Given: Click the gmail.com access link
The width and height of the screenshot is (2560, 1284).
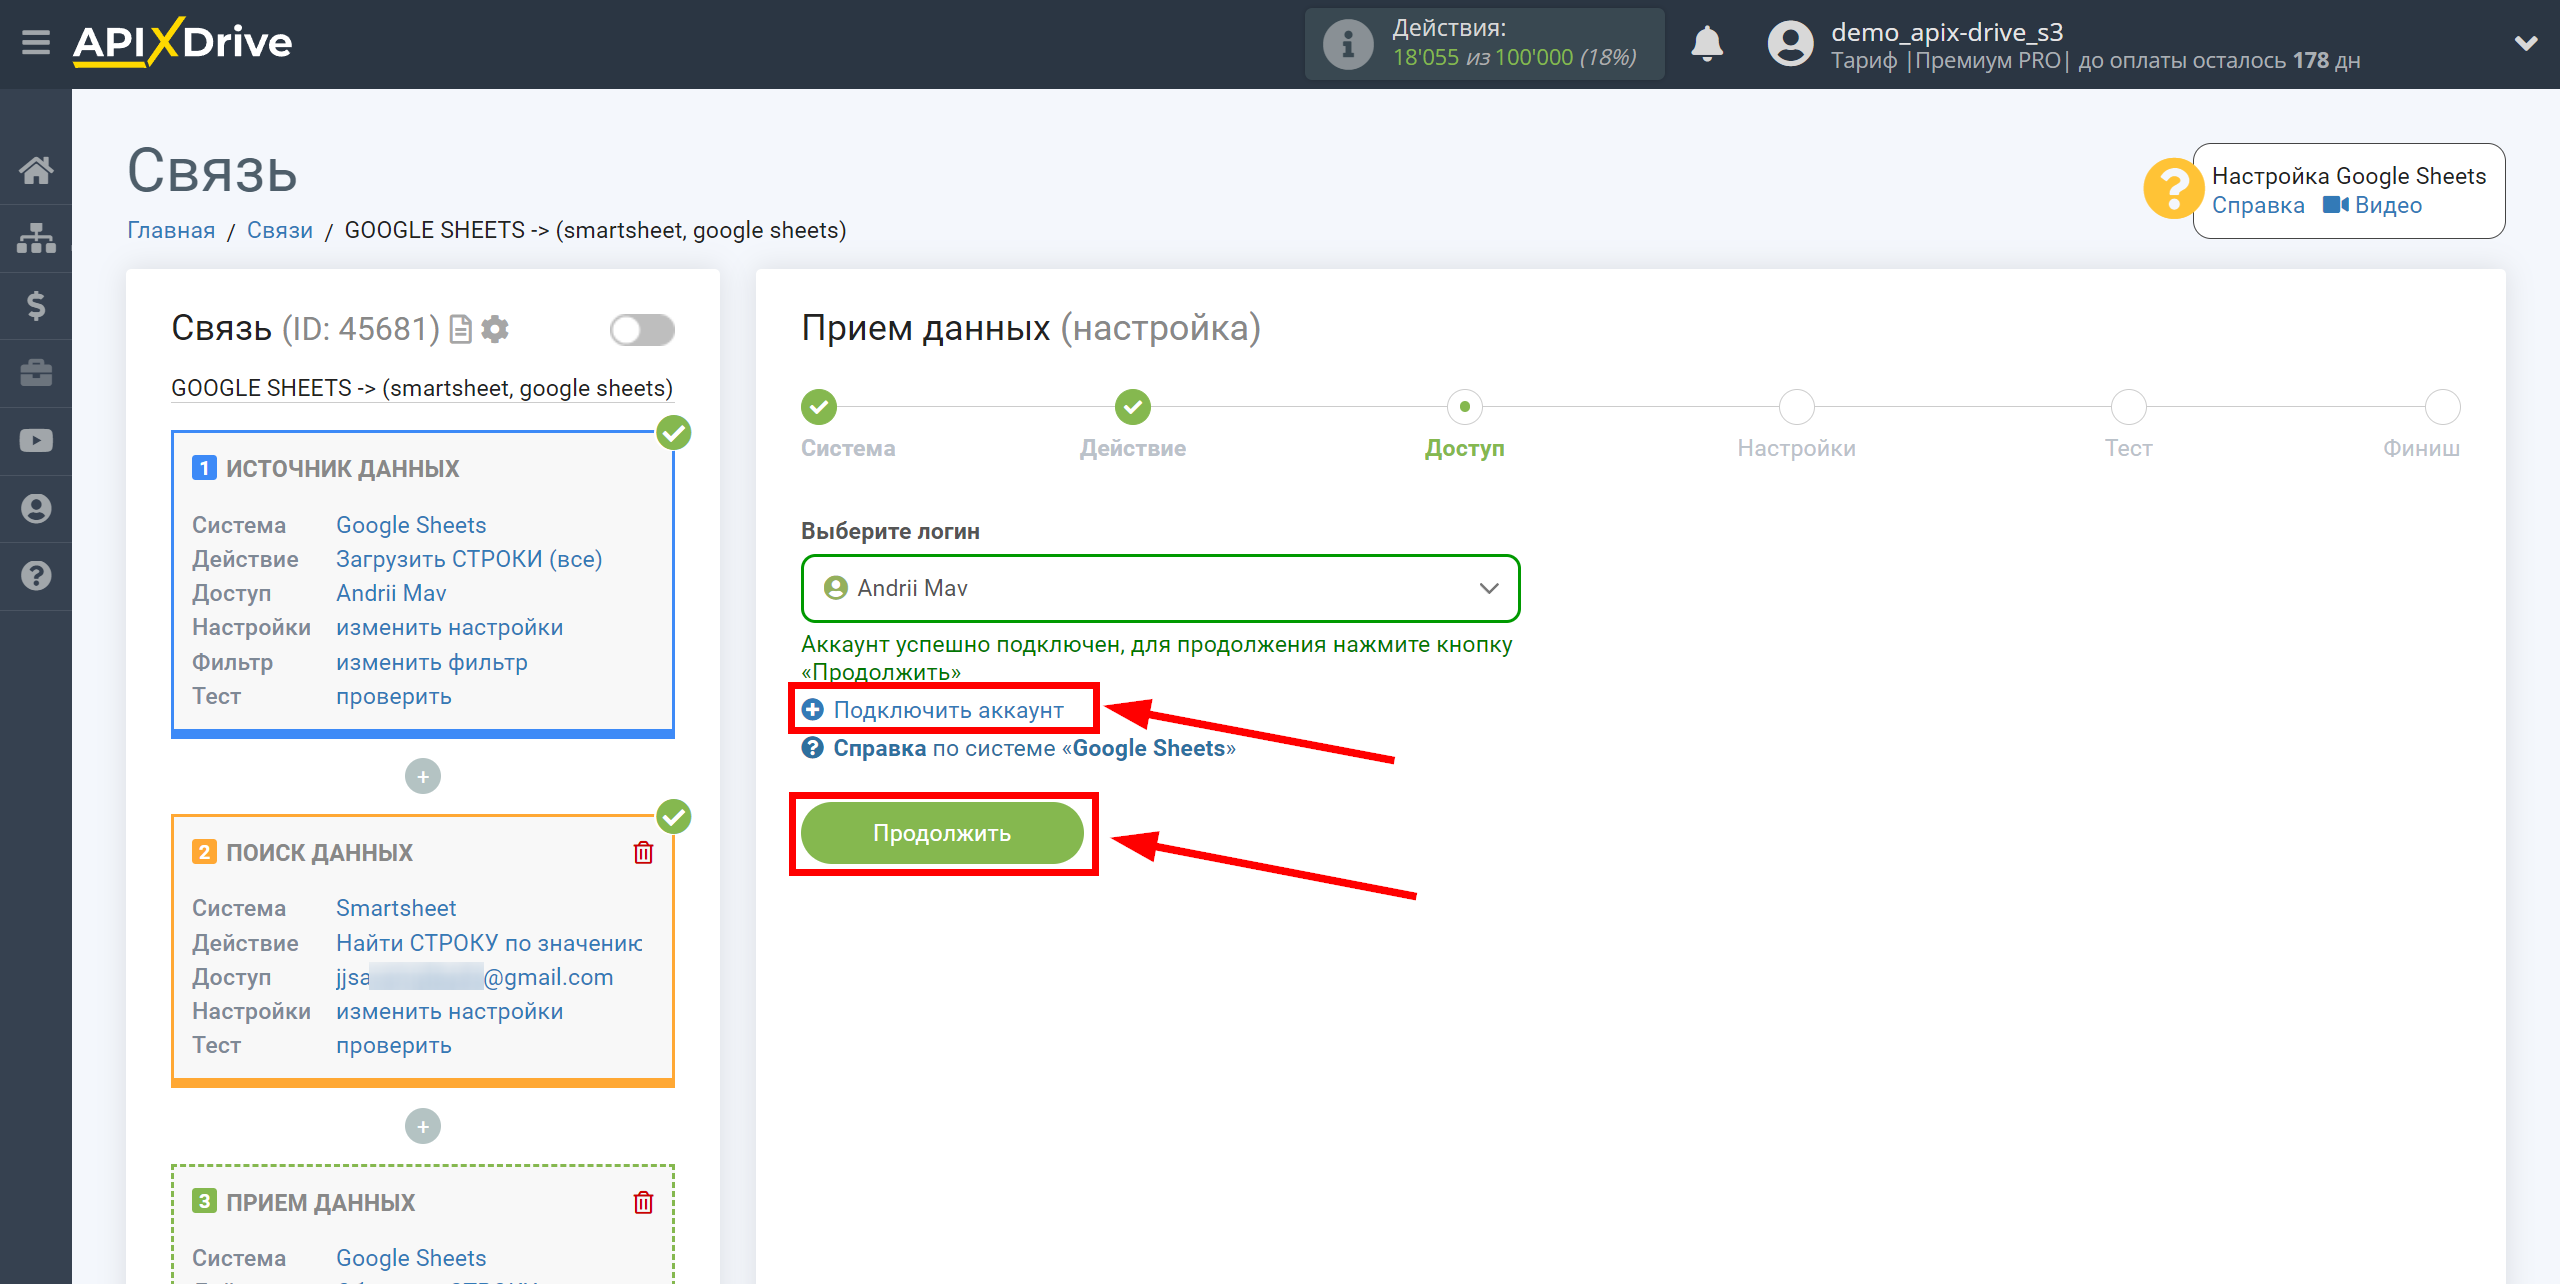Looking at the screenshot, I should [474, 977].
